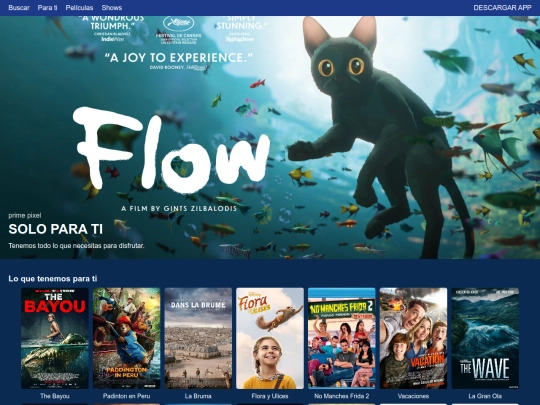Click the La Bruma title text
The width and height of the screenshot is (540, 405).
tap(198, 396)
